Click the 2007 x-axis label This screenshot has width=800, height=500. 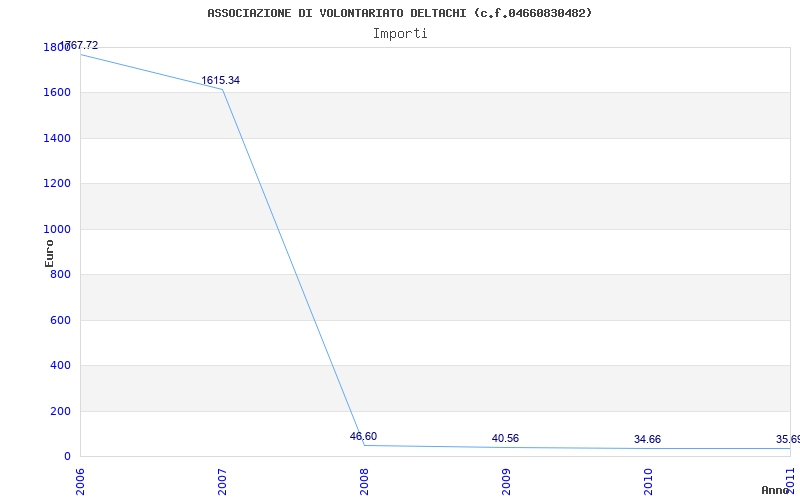pos(222,481)
